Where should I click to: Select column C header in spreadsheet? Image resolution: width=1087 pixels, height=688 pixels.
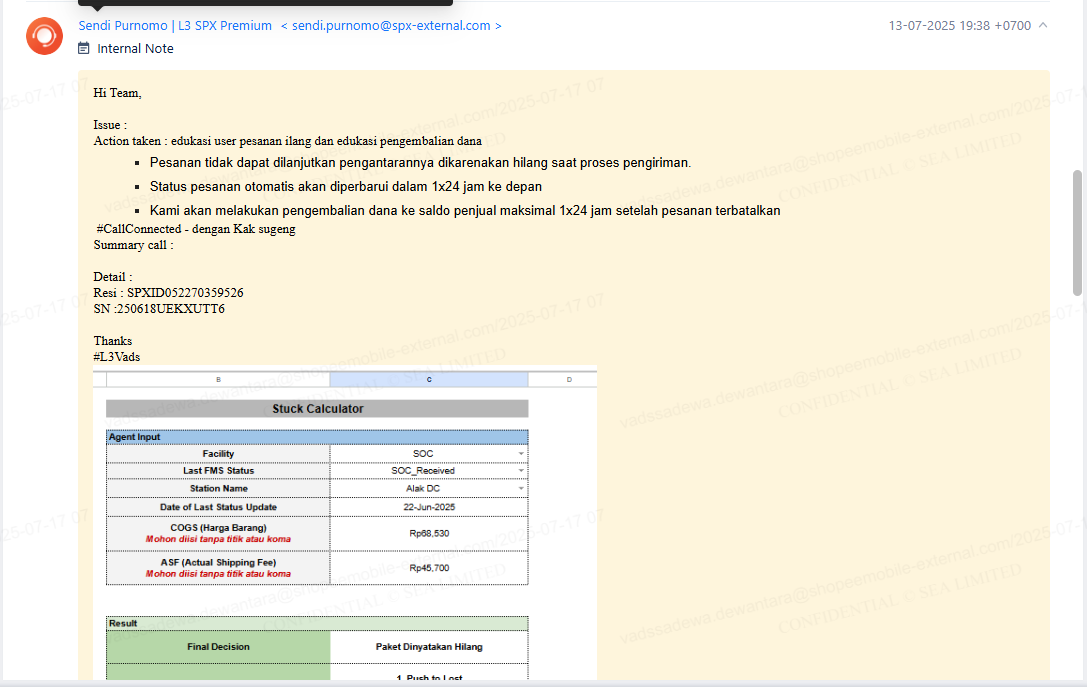click(429, 379)
